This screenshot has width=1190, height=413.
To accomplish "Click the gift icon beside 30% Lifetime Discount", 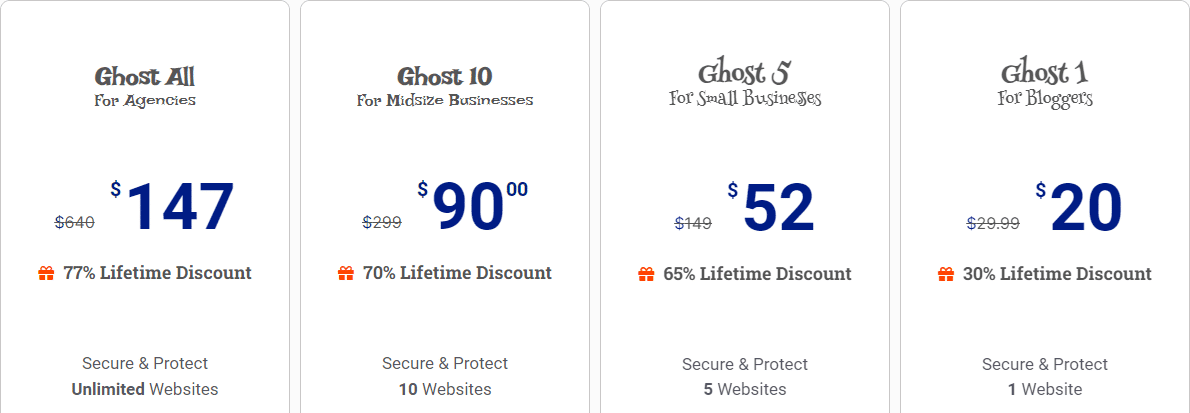I will pos(946,274).
